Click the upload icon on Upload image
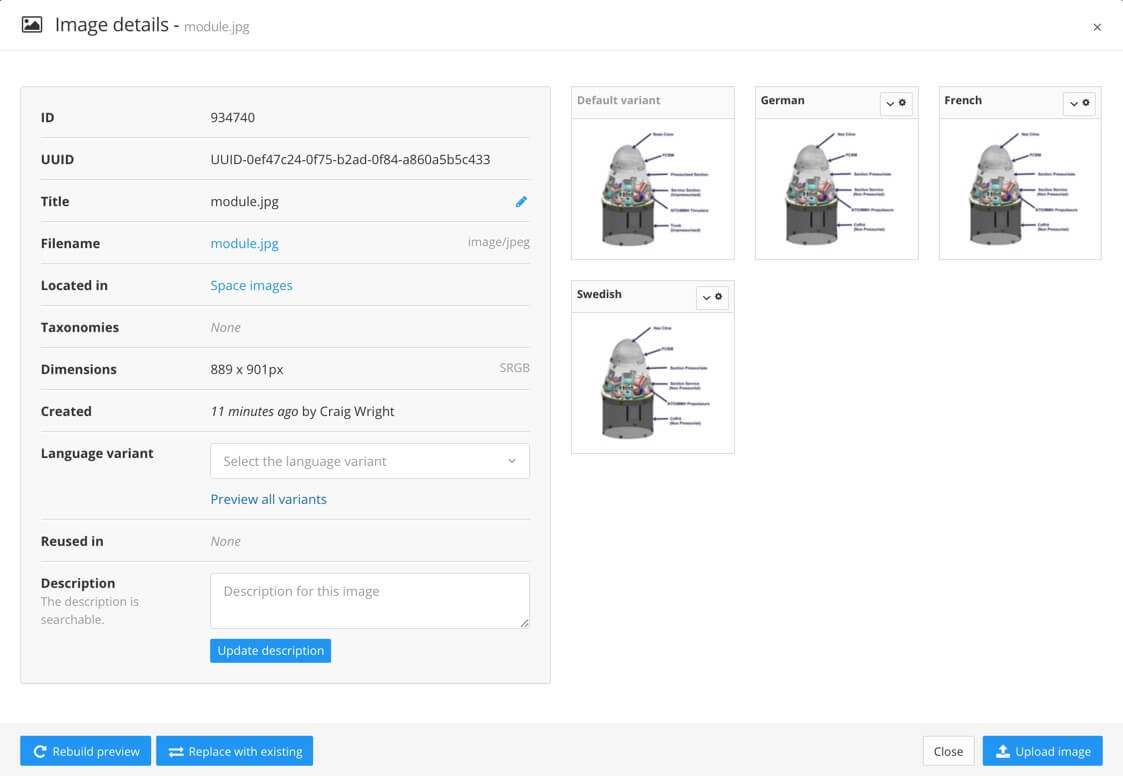Viewport: 1123px width, 776px height. pyautogui.click(x=1003, y=751)
